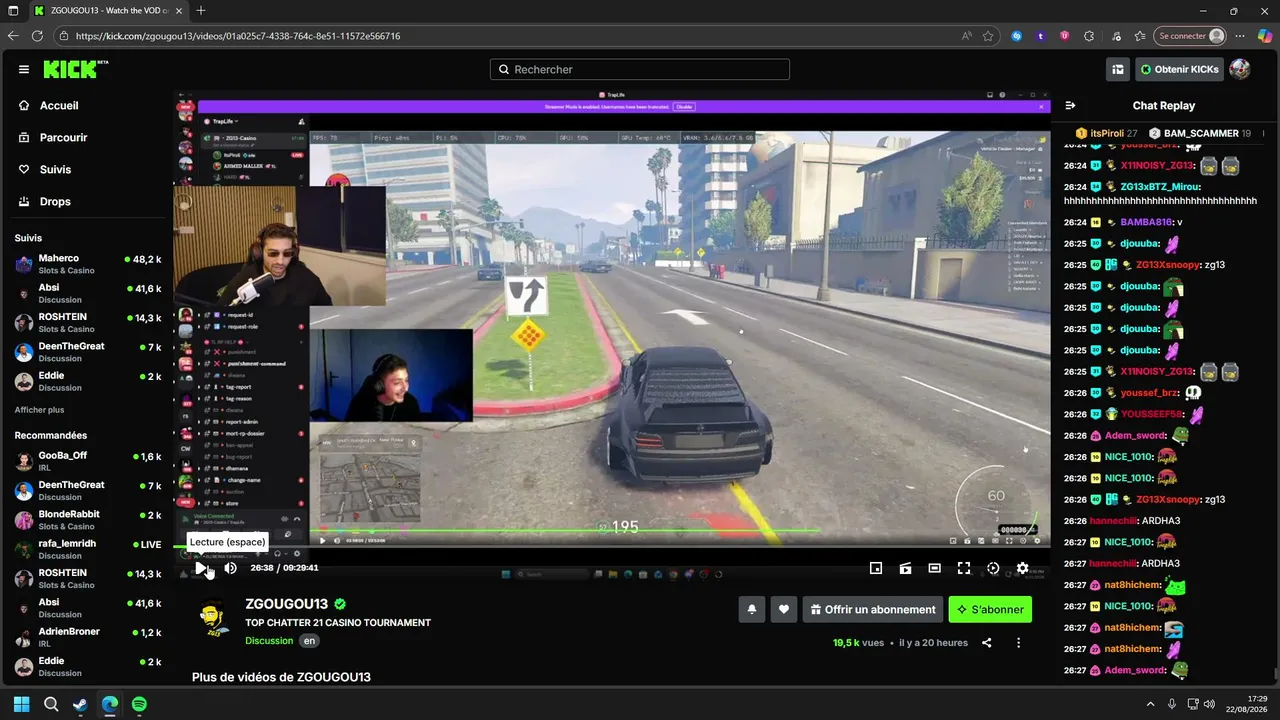
Task: Toggle notifications bell for ZGOUGOU13
Action: pyautogui.click(x=752, y=609)
